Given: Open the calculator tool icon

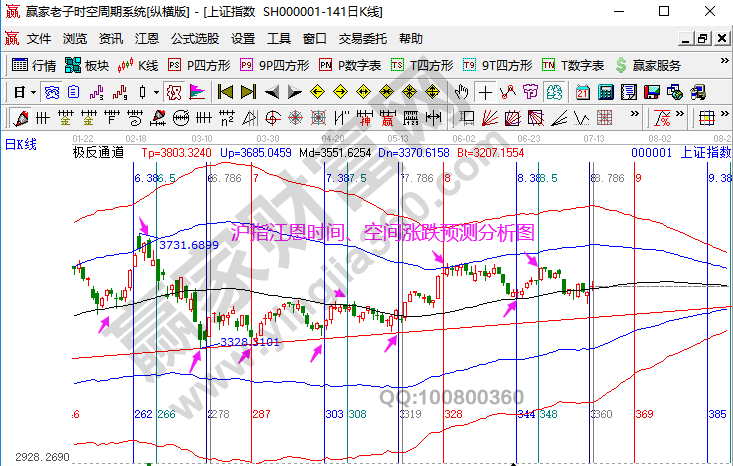Looking at the screenshot, I should tap(605, 92).
